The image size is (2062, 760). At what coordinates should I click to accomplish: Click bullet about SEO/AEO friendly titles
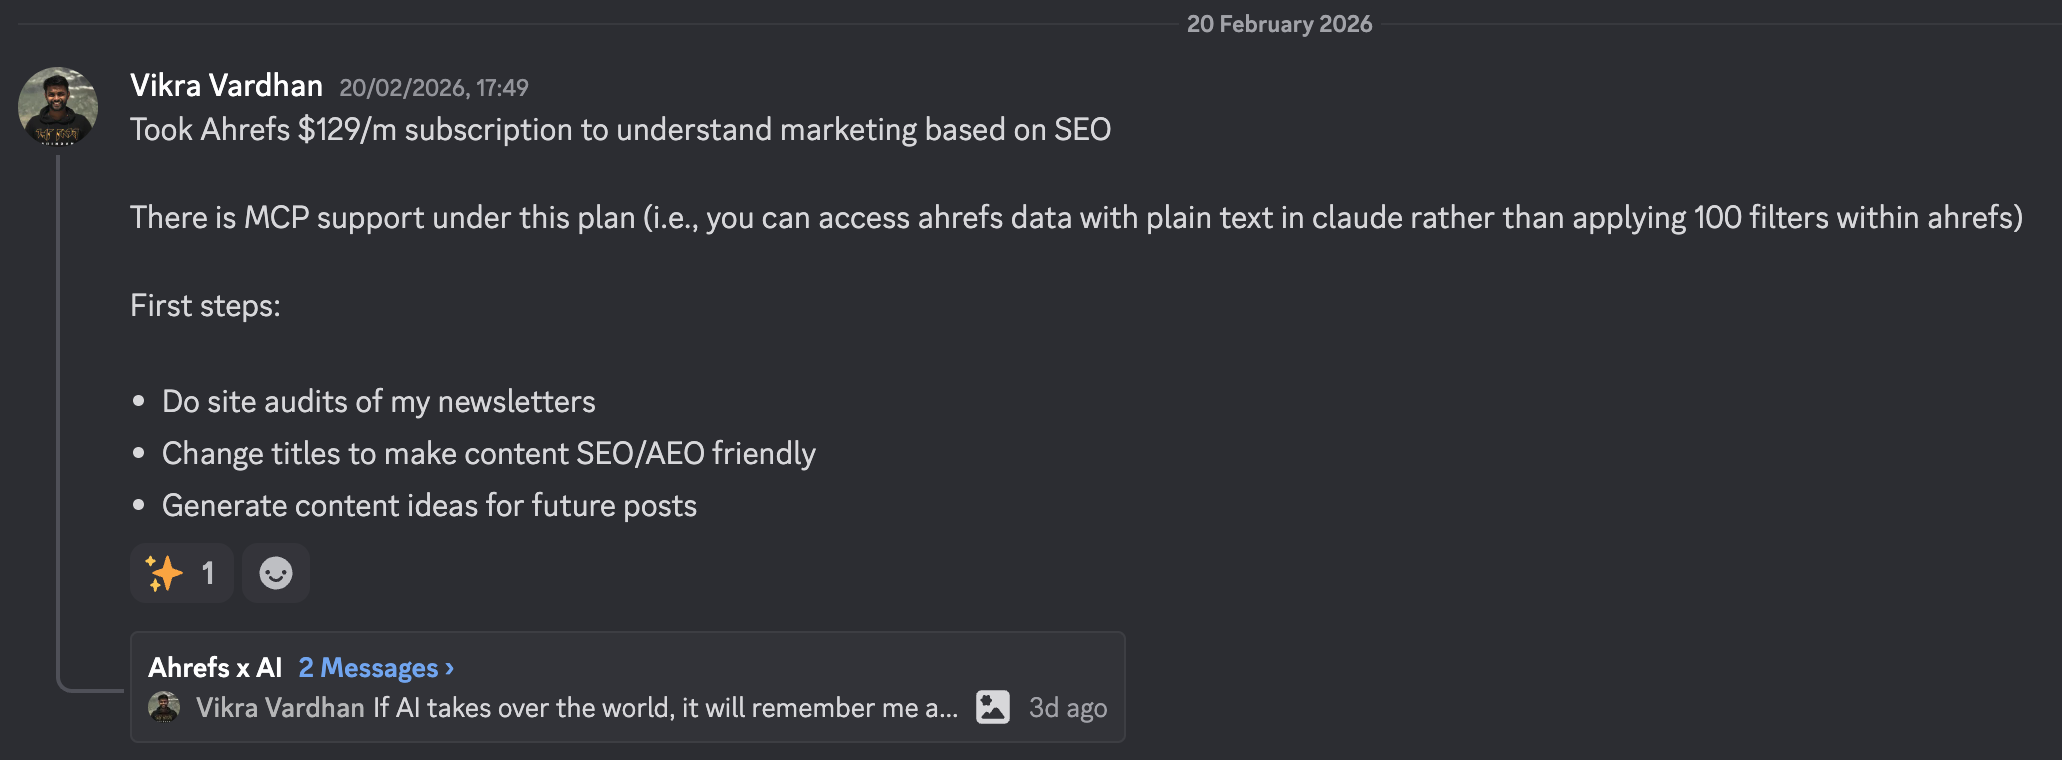(x=488, y=454)
